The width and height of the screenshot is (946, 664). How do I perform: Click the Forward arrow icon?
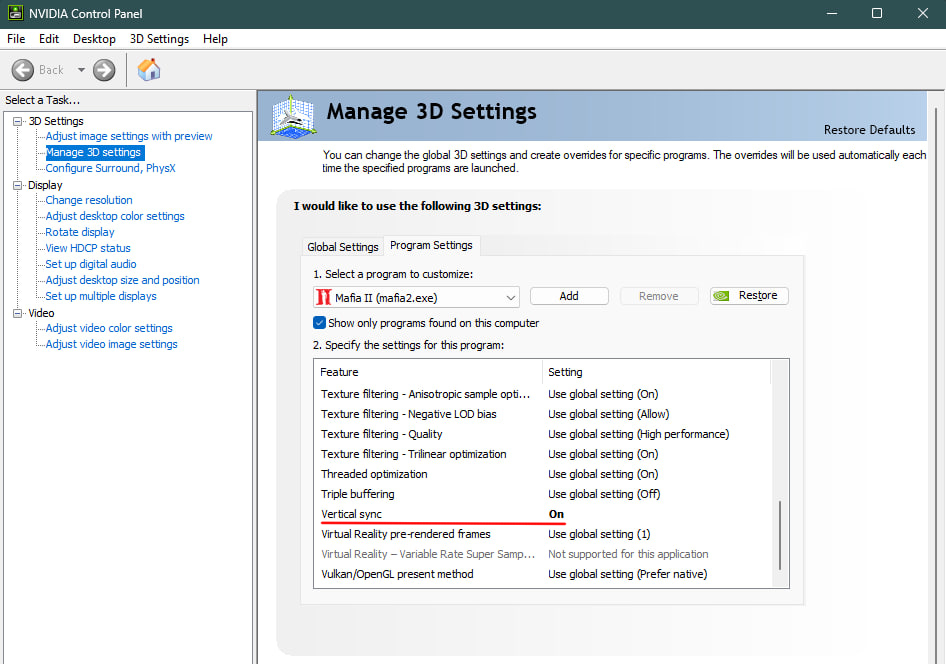click(x=104, y=70)
